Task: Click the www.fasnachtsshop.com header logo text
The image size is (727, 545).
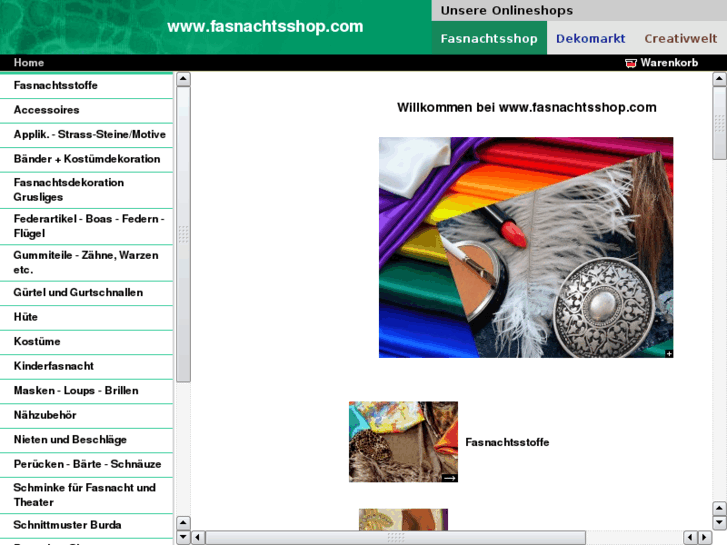Action: click(x=265, y=26)
